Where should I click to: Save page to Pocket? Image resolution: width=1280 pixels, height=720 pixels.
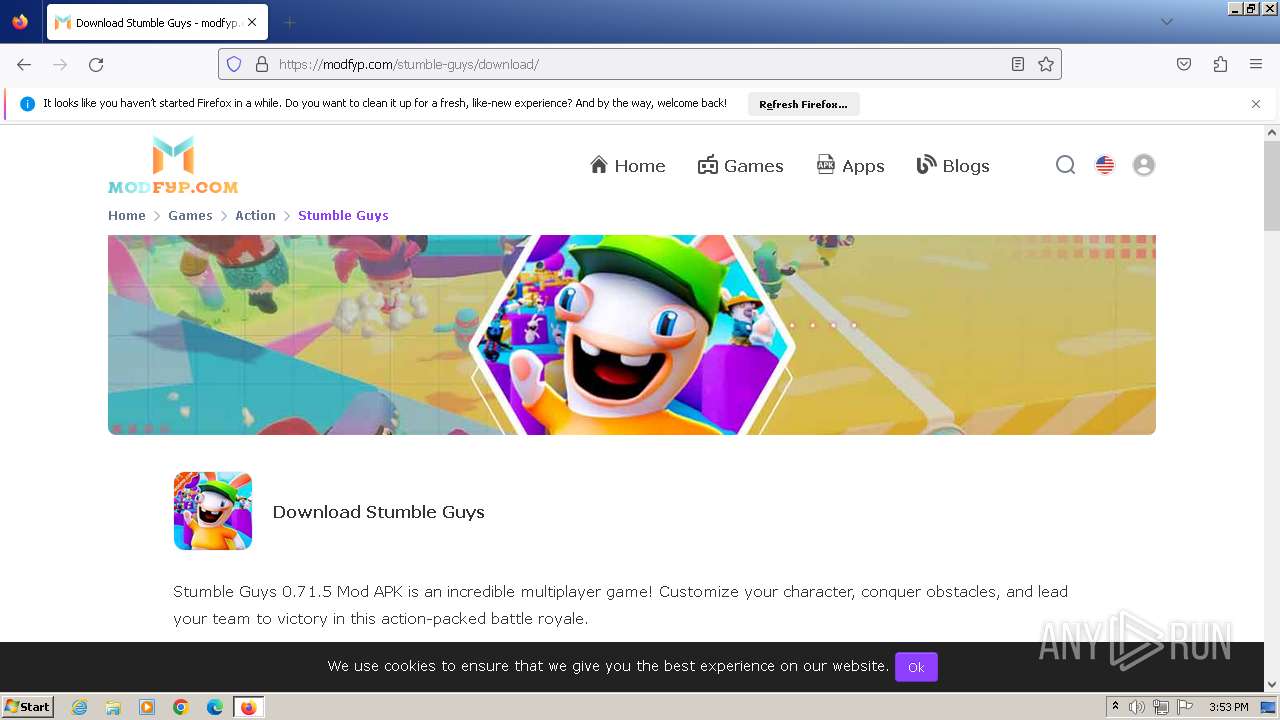point(1184,64)
